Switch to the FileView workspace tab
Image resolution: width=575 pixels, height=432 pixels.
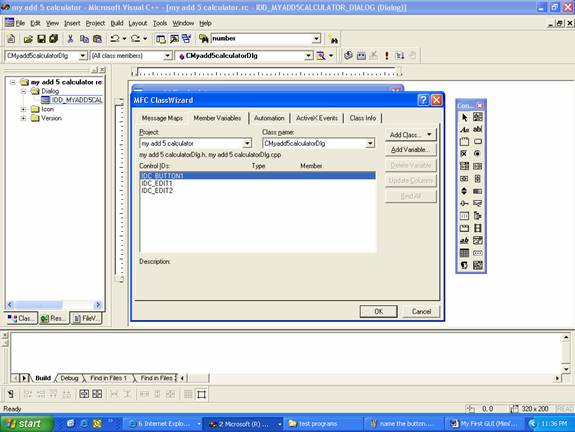pyautogui.click(x=86, y=318)
